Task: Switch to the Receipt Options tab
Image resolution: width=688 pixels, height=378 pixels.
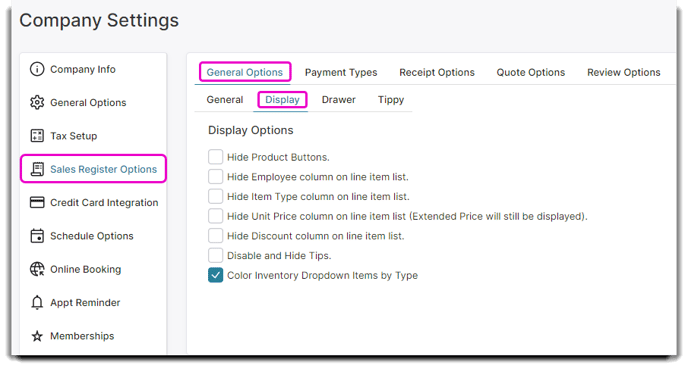Action: click(x=437, y=72)
